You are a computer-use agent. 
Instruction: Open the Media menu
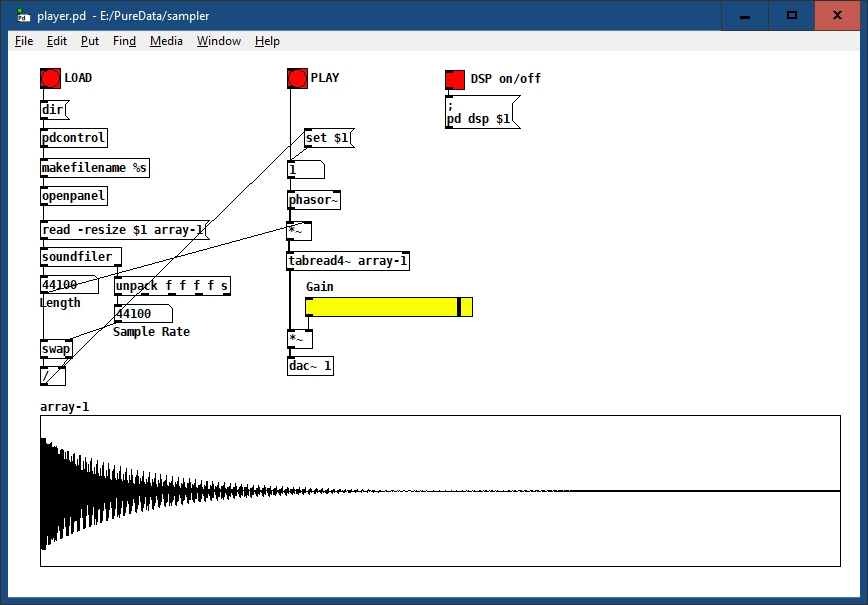(x=166, y=41)
